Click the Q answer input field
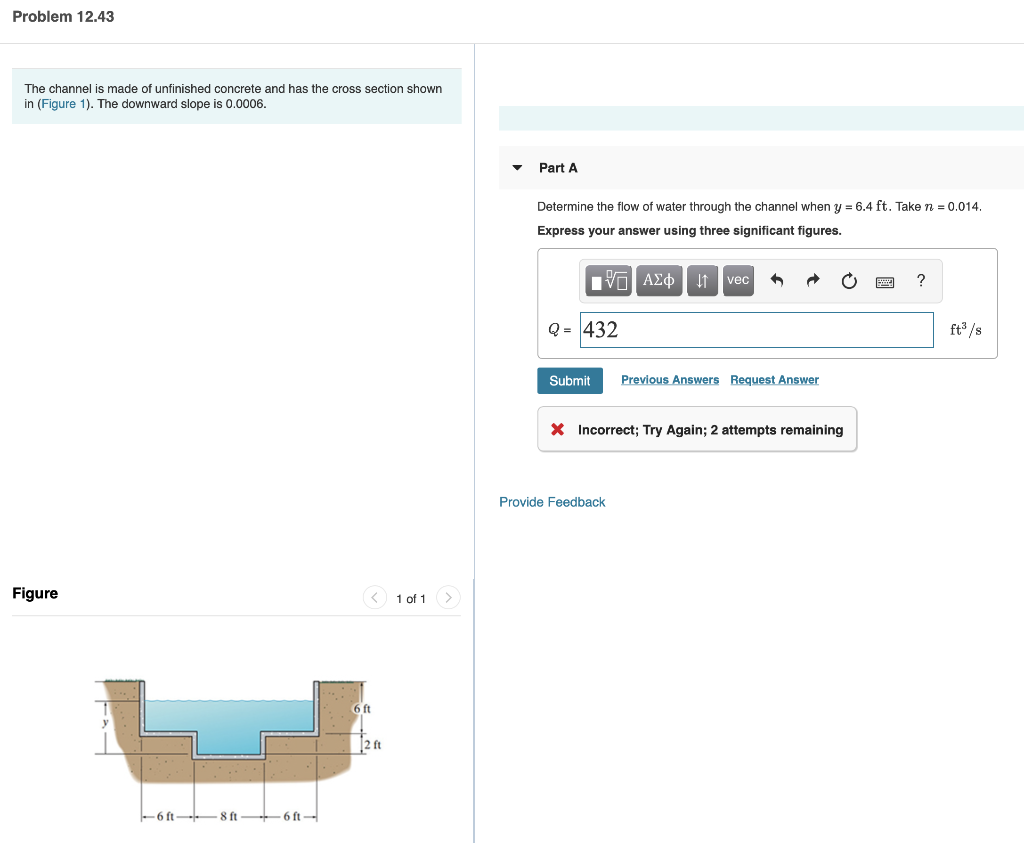 (x=756, y=330)
